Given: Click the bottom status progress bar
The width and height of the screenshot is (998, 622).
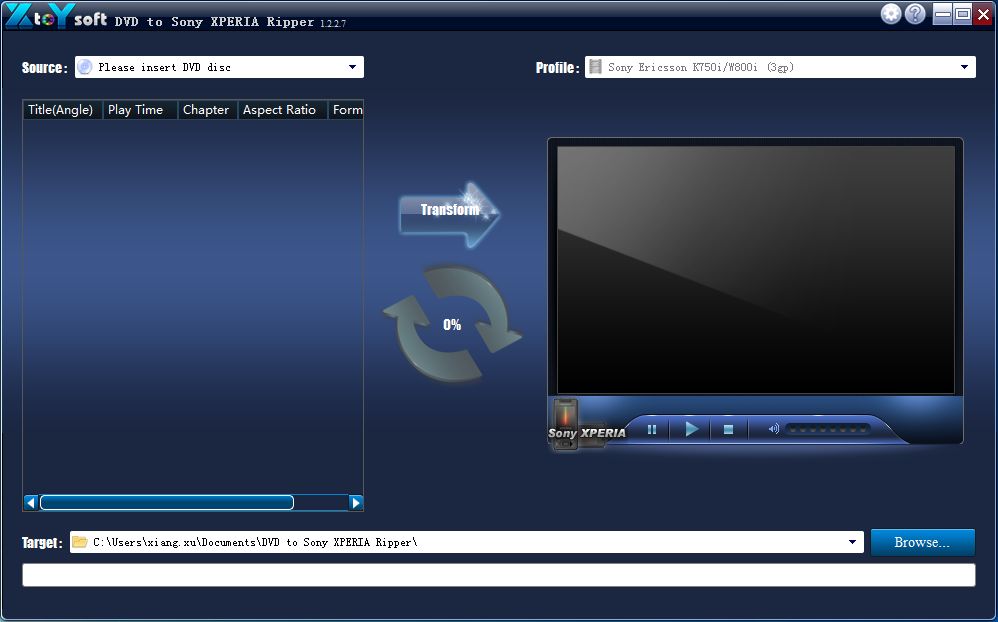Looking at the screenshot, I should pyautogui.click(x=498, y=575).
